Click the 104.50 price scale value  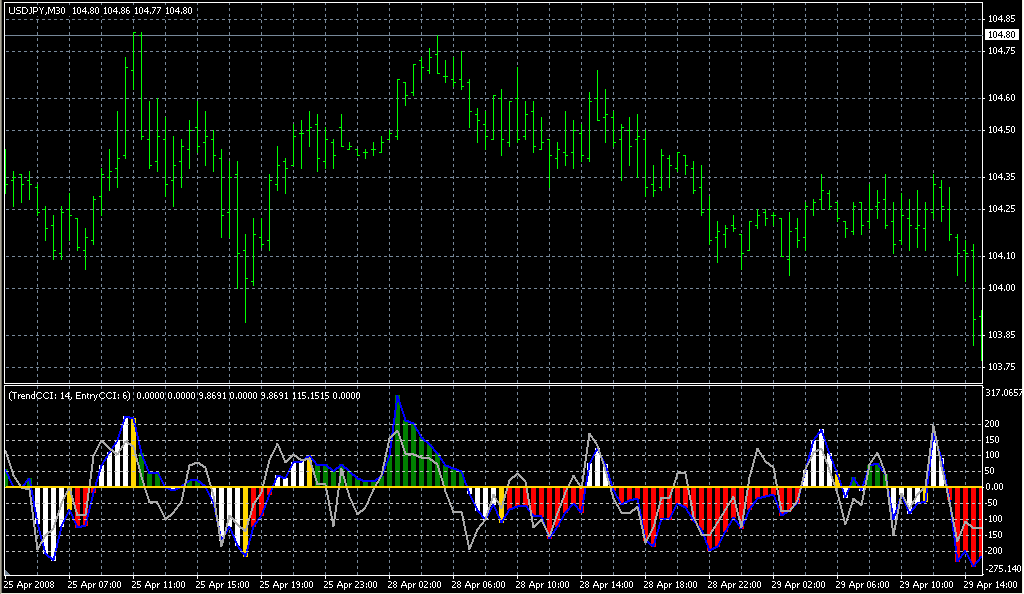pos(1002,130)
